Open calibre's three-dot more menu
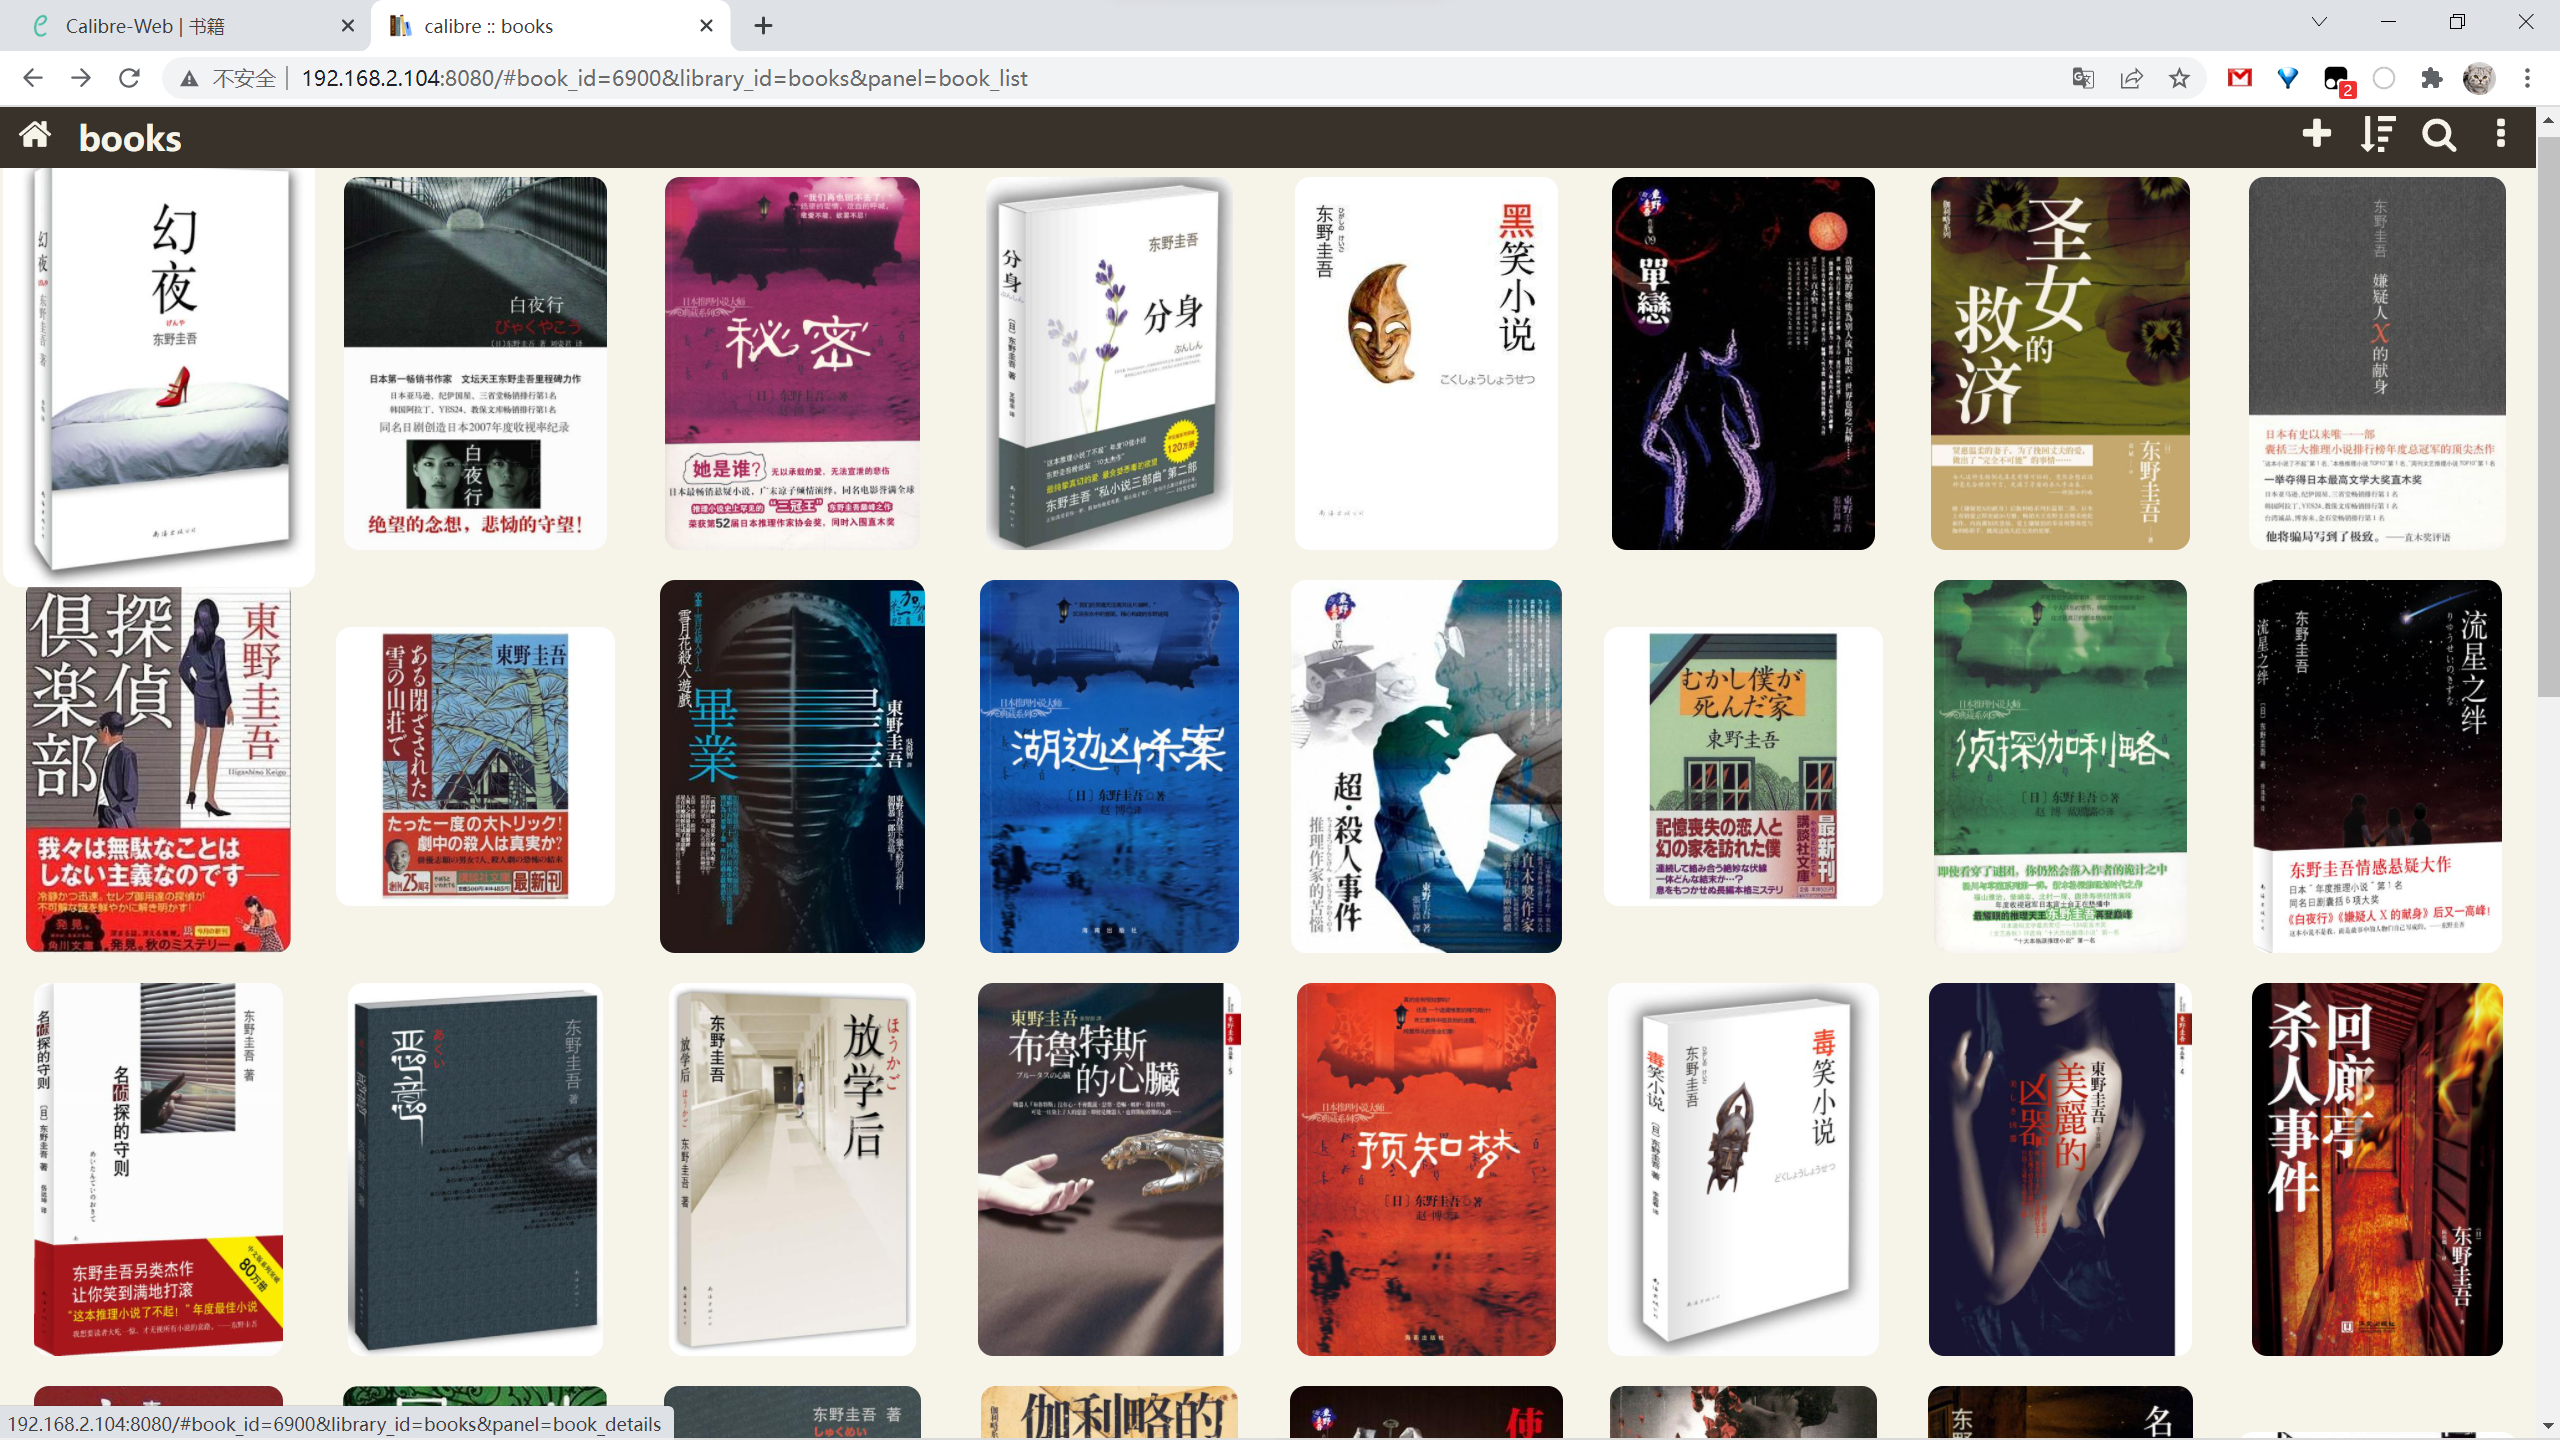Screen dimensions: 2560x1440 click(2500, 134)
